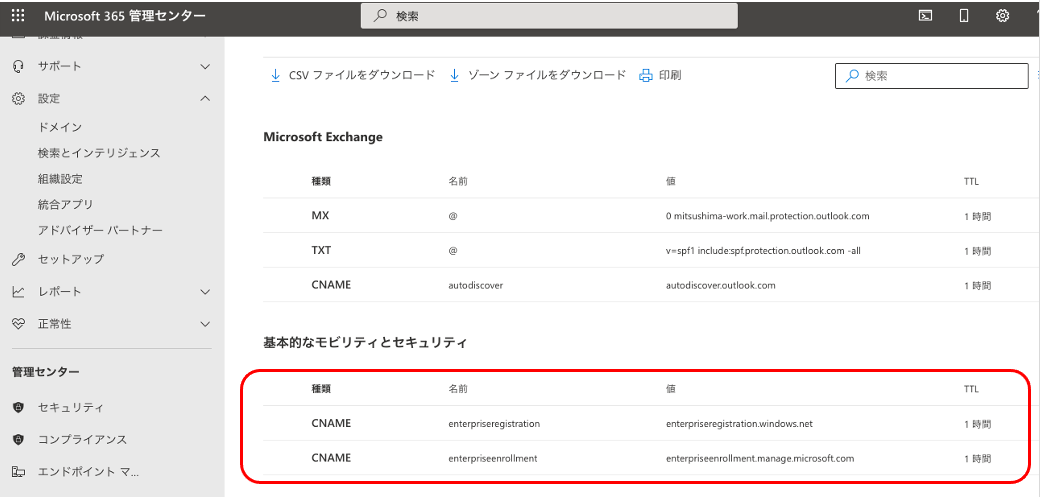Open the settings gear icon in header
The height and width of the screenshot is (497, 1040).
coord(1002,16)
